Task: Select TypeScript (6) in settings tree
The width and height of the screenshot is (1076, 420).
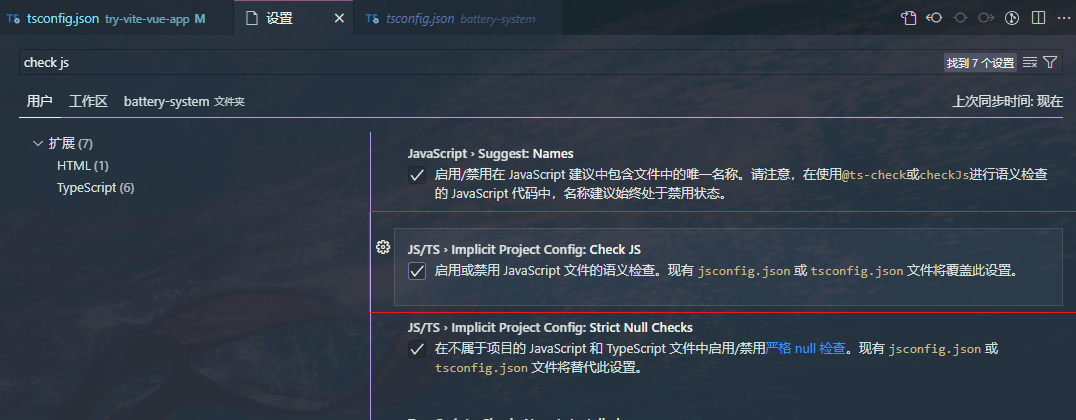Action: click(95, 187)
